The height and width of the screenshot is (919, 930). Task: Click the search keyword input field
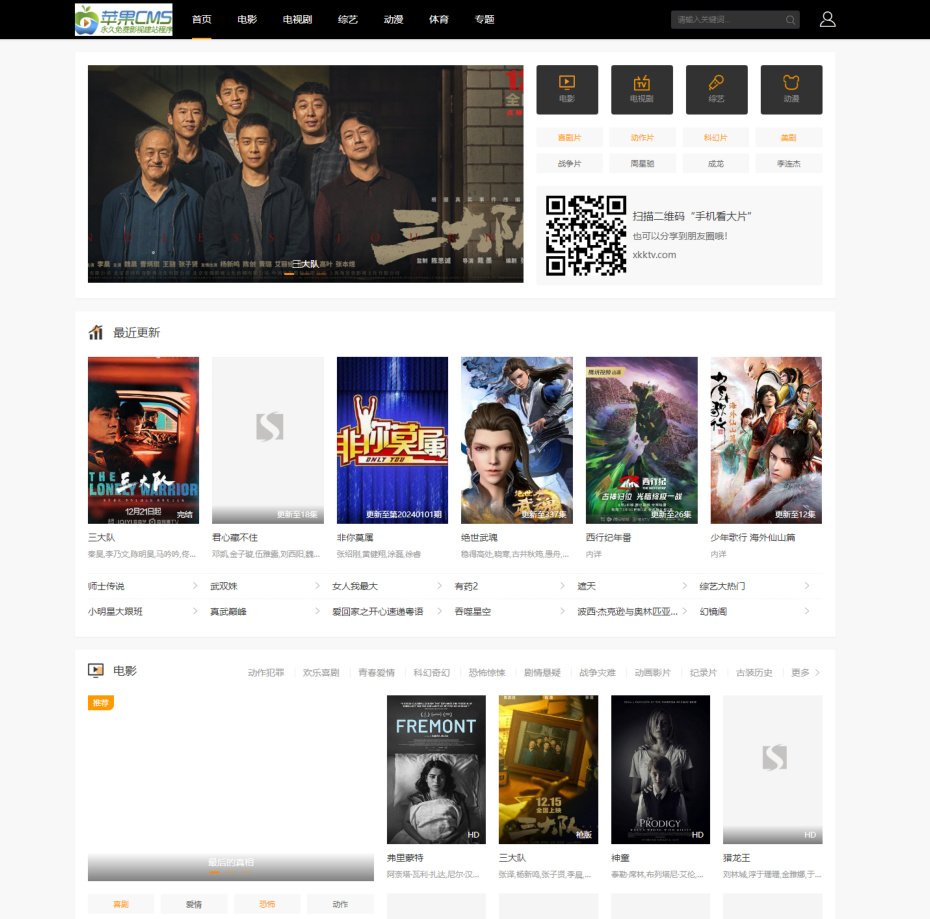[x=727, y=20]
